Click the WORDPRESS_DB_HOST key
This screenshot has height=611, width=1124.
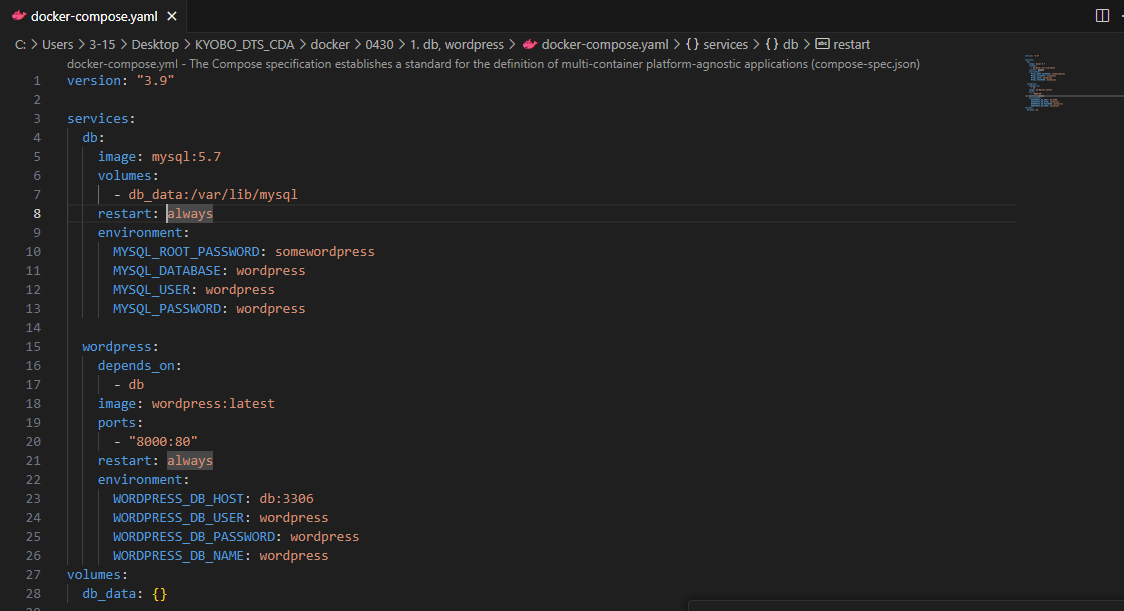[178, 498]
